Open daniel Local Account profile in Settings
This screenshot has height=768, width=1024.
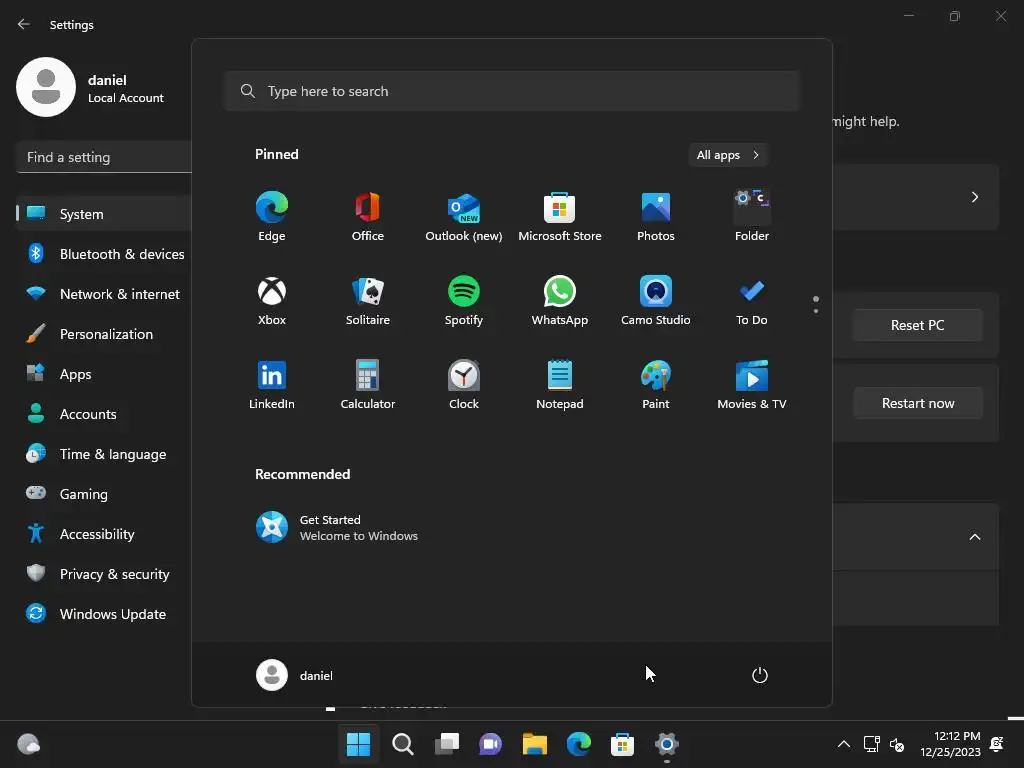[x=91, y=88]
